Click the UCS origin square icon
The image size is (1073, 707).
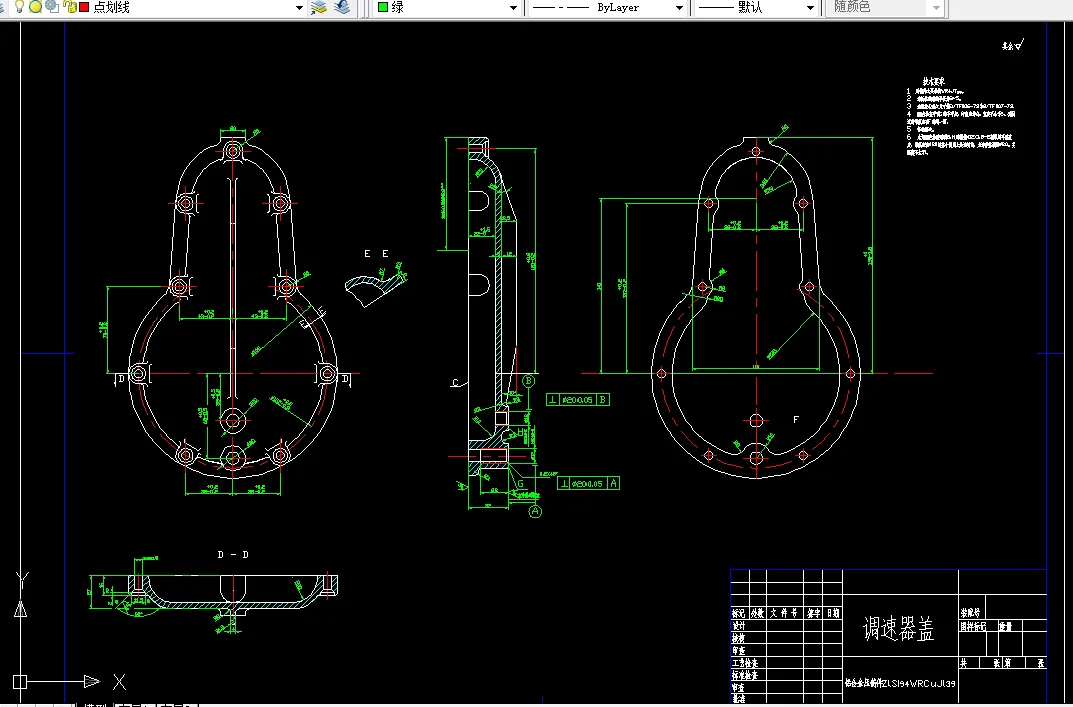(x=20, y=682)
